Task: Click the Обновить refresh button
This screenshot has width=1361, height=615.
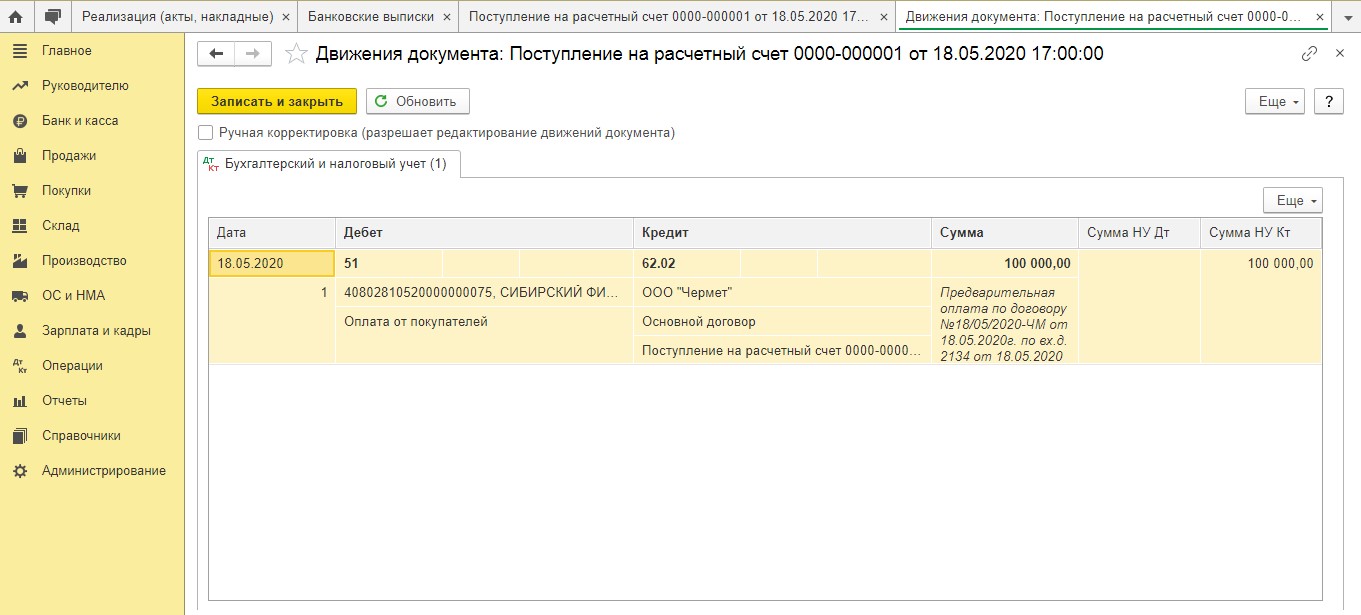Action: pos(417,102)
